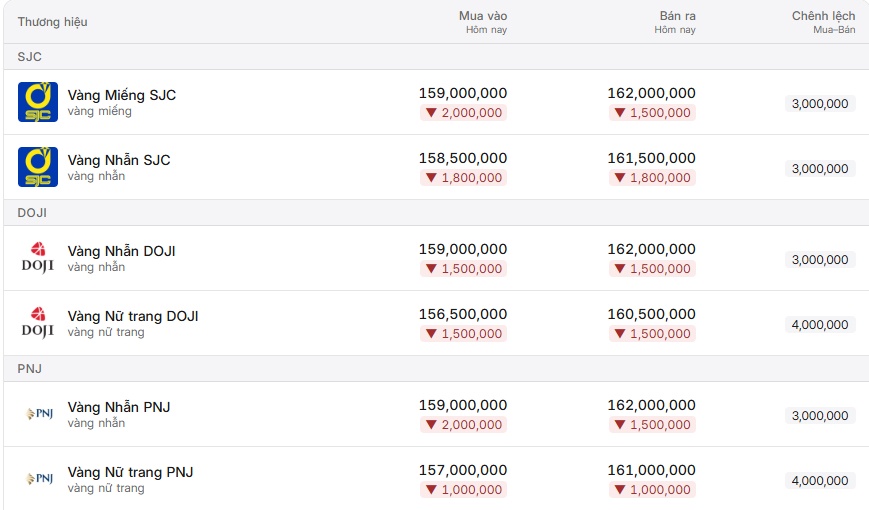The height and width of the screenshot is (510, 869).
Task: Click the 3,000,000 spread badge for Vàng Nhẫn SJC
Action: [x=820, y=169]
